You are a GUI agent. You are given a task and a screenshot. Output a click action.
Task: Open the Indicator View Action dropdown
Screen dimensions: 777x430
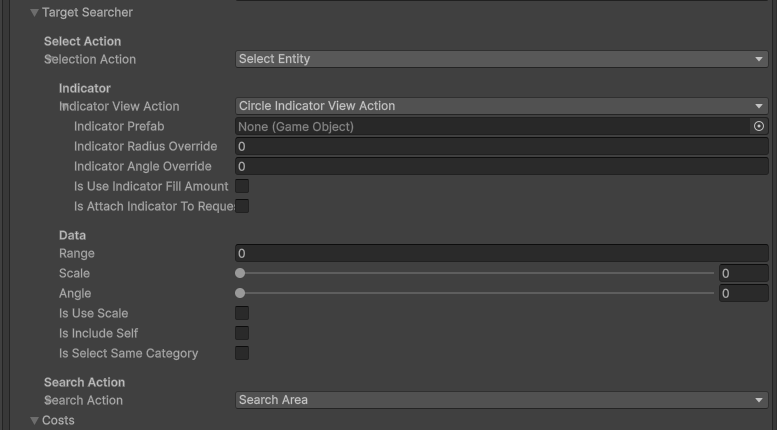501,106
